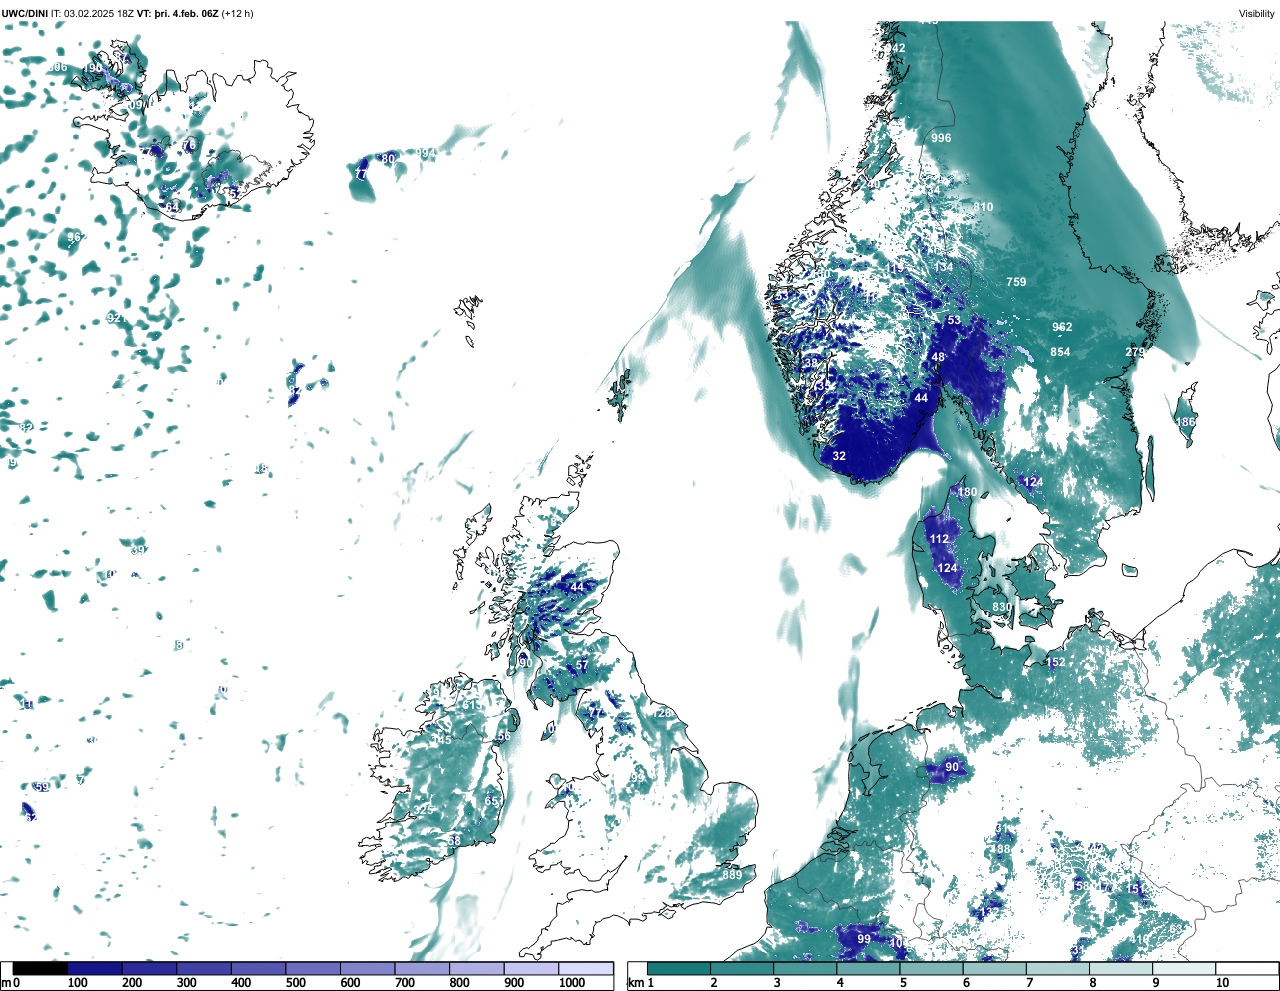Click the "100" label on meter legend

click(77, 983)
